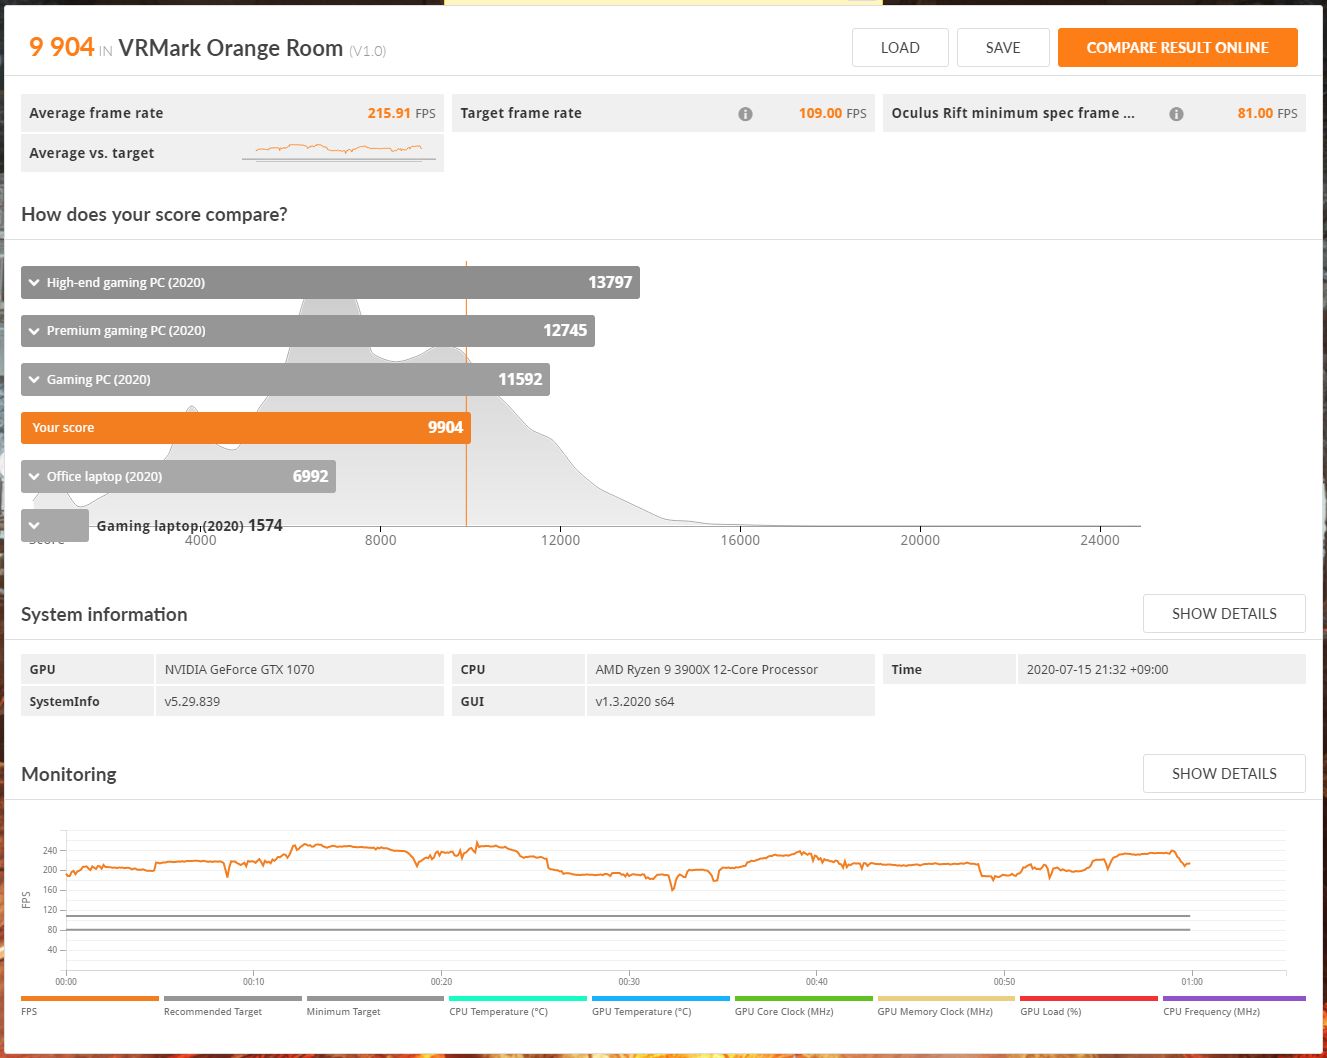The width and height of the screenshot is (1327, 1058).
Task: Show details for System information
Action: pos(1223,614)
